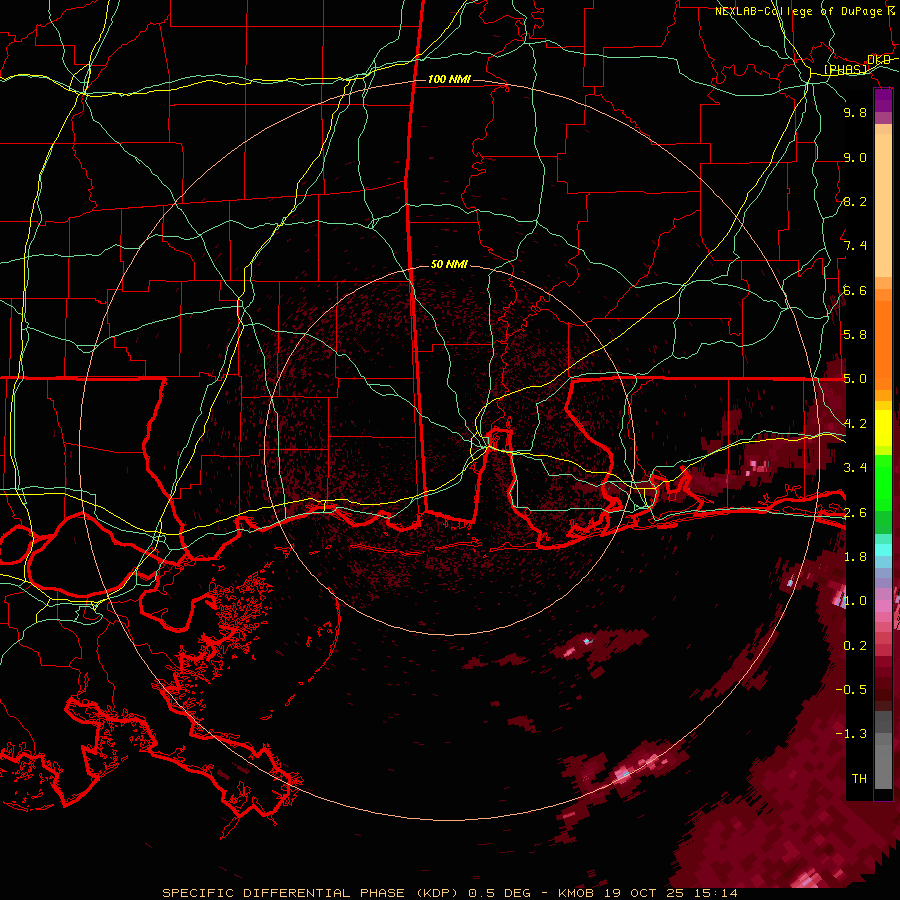Click the 0.2 value on the scale
Image resolution: width=900 pixels, height=900 pixels.
pos(855,646)
